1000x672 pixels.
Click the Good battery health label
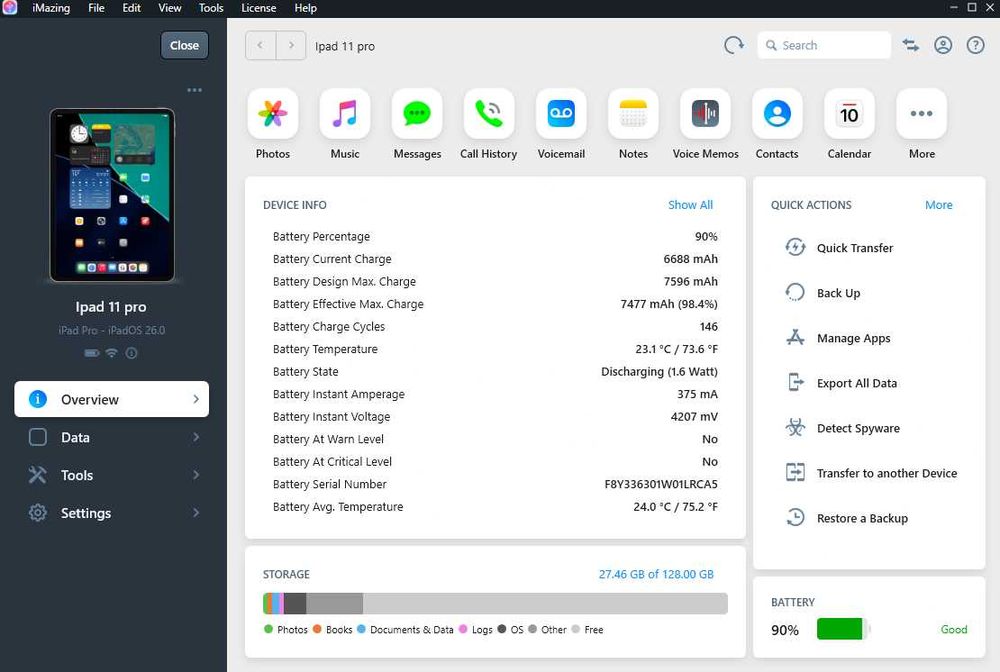953,629
